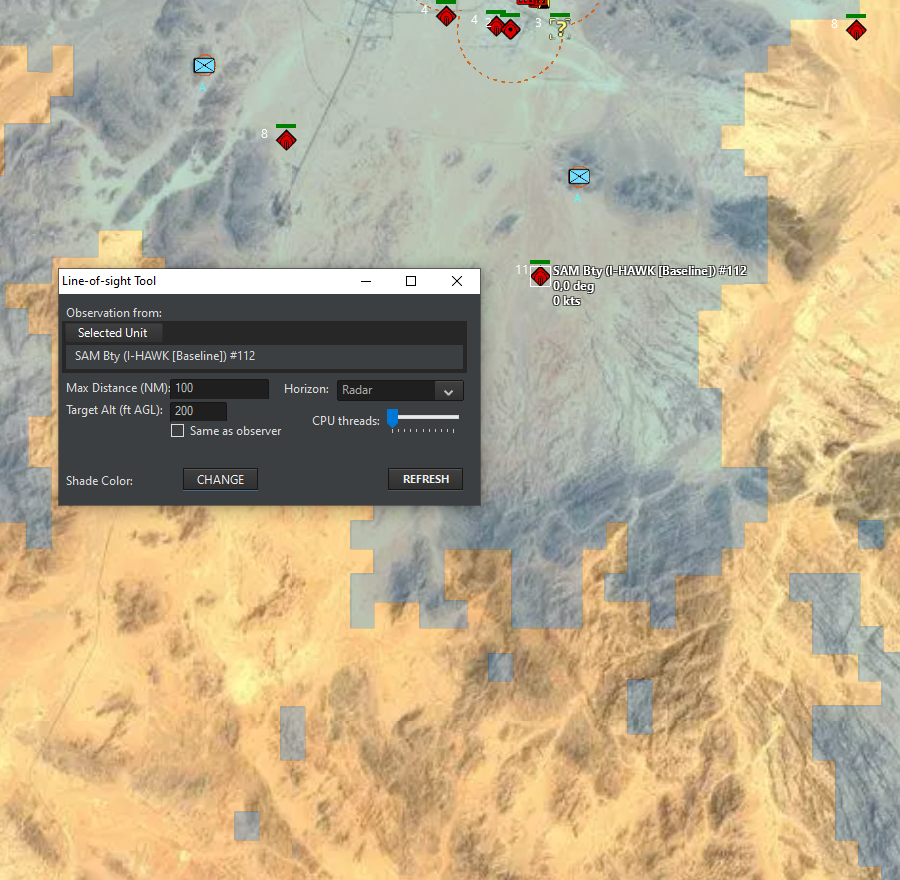Click the CPU threads slider handle
Screen dimensions: 900x880
(x=393, y=418)
